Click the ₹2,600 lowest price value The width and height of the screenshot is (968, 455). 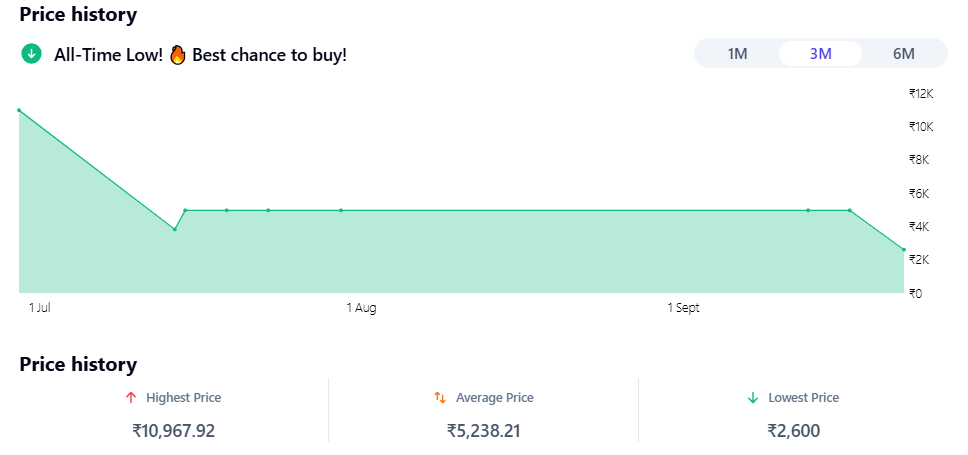click(x=794, y=431)
